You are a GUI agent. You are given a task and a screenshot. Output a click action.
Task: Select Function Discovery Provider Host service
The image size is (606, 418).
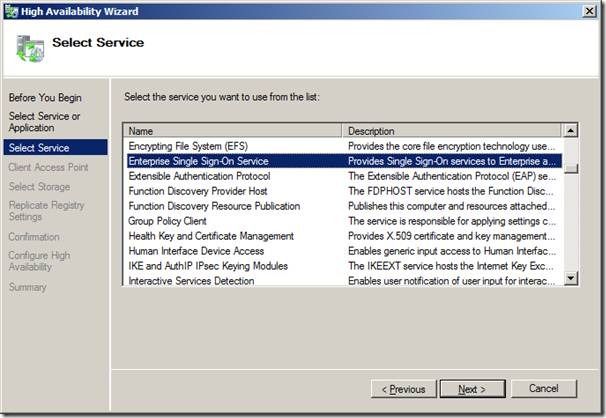click(x=344, y=191)
